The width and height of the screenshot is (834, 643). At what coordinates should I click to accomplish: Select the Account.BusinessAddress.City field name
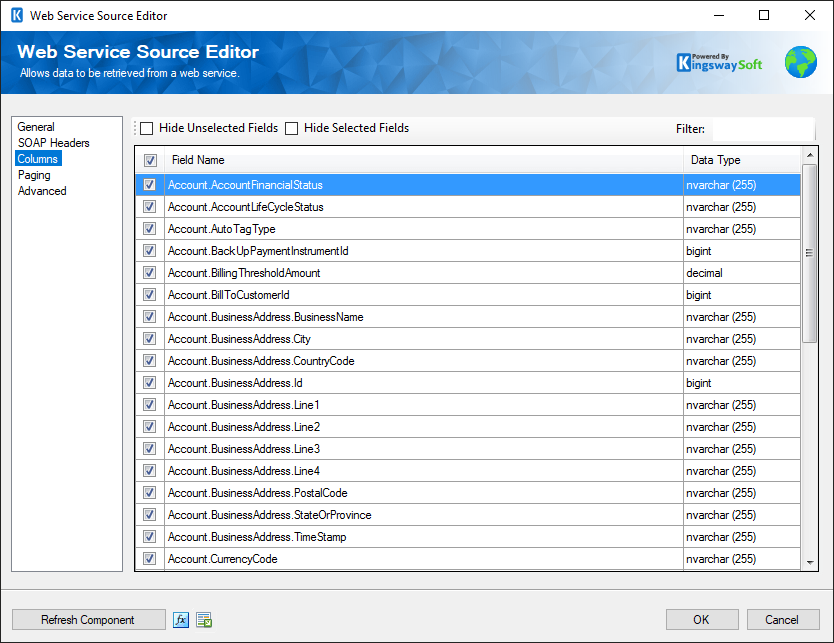pyautogui.click(x=239, y=339)
